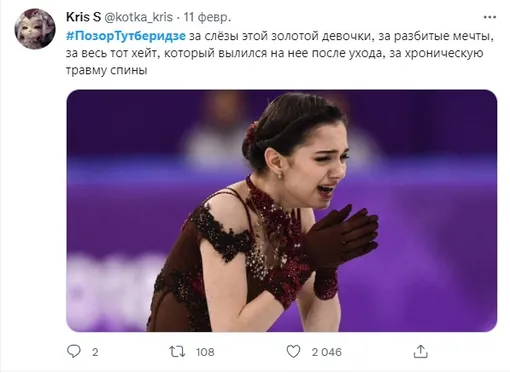Image resolution: width=510 pixels, height=373 pixels.
Task: Click the reply speech bubble icon
Action: pyautogui.click(x=74, y=351)
